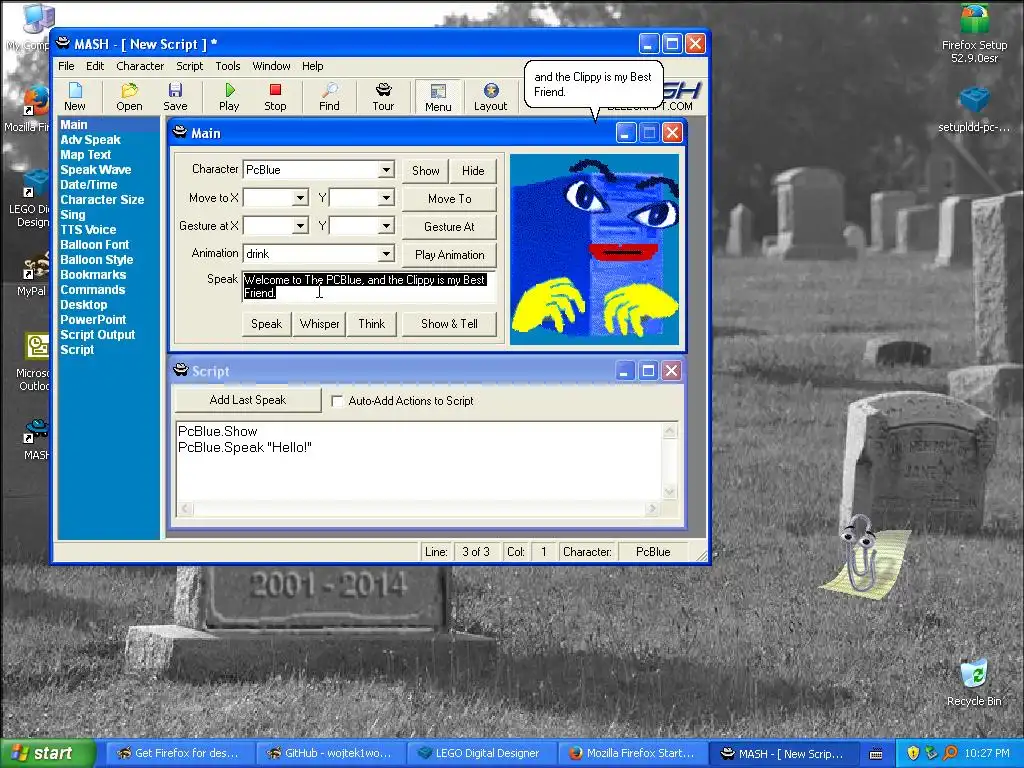Click the Show character button

(x=426, y=171)
